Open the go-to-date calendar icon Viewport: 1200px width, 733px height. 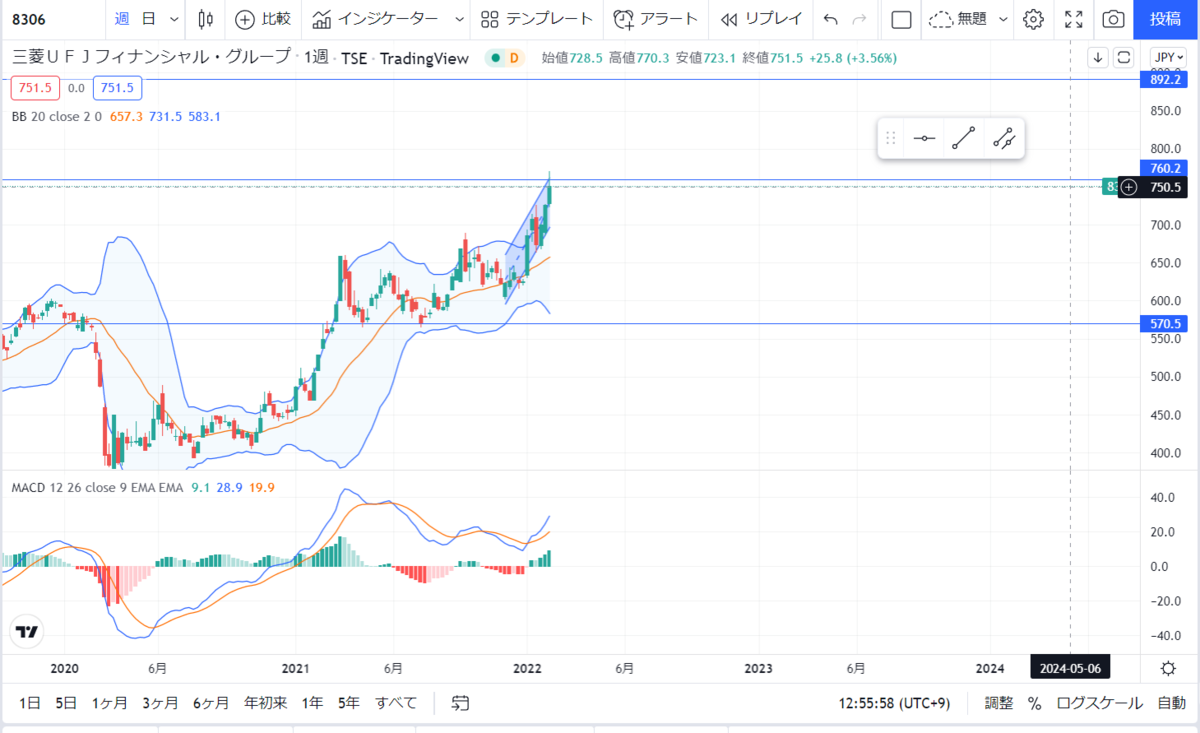[461, 703]
